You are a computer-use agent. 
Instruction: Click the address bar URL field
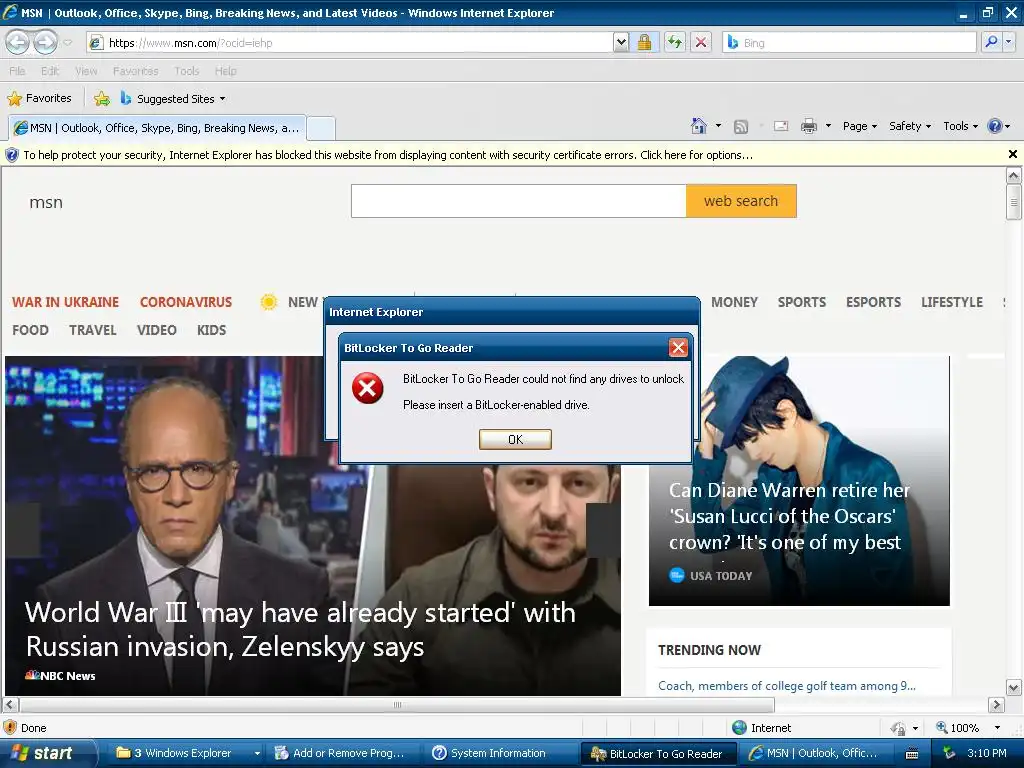click(x=350, y=43)
